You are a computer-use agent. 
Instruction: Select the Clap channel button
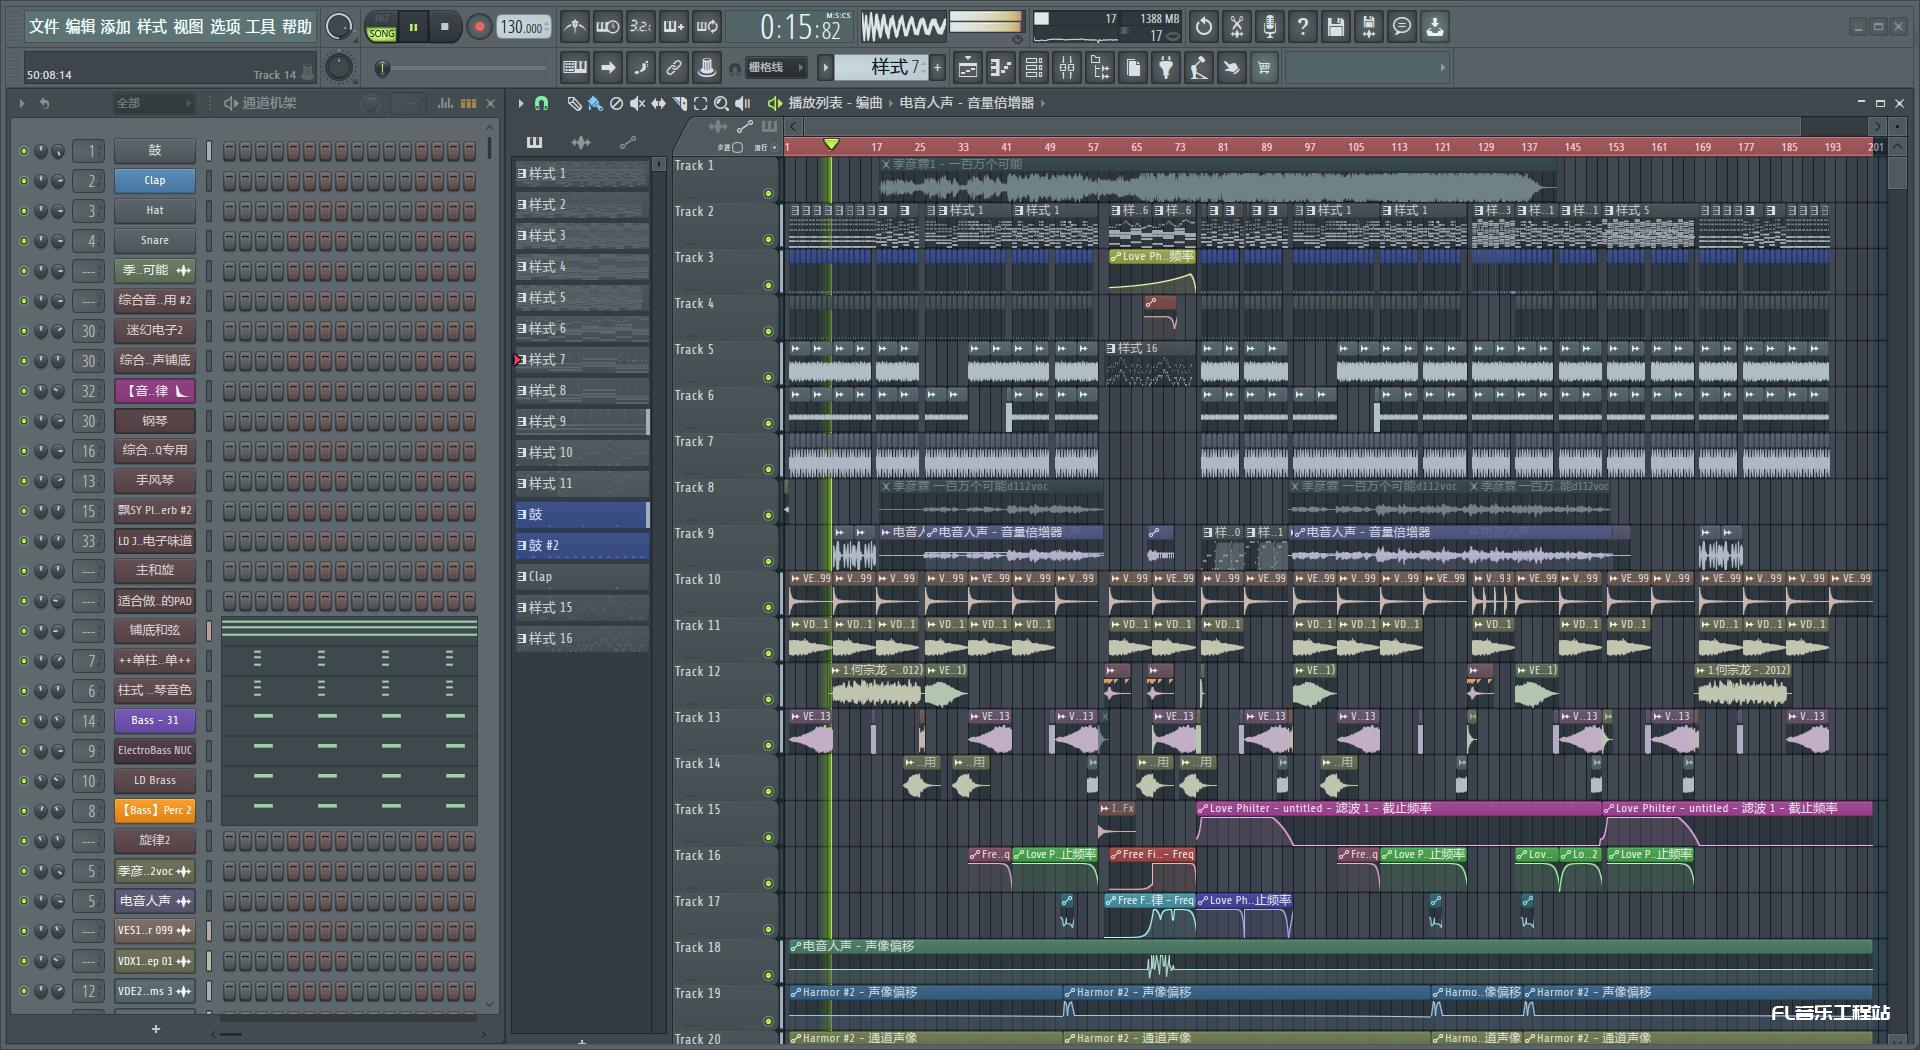(154, 180)
